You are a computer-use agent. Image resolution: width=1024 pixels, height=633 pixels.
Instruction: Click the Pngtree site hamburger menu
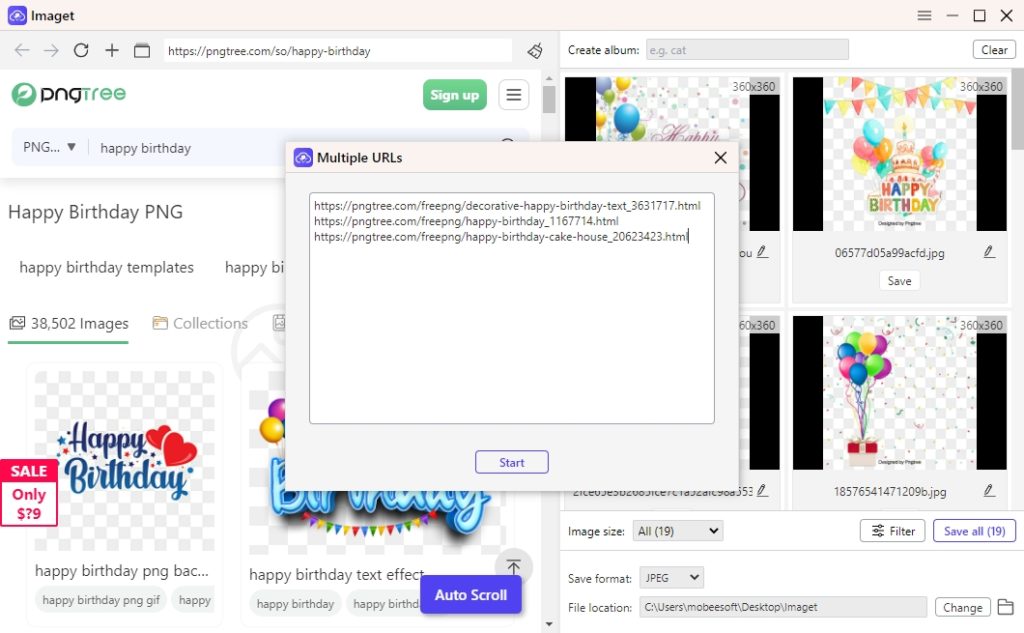513,94
